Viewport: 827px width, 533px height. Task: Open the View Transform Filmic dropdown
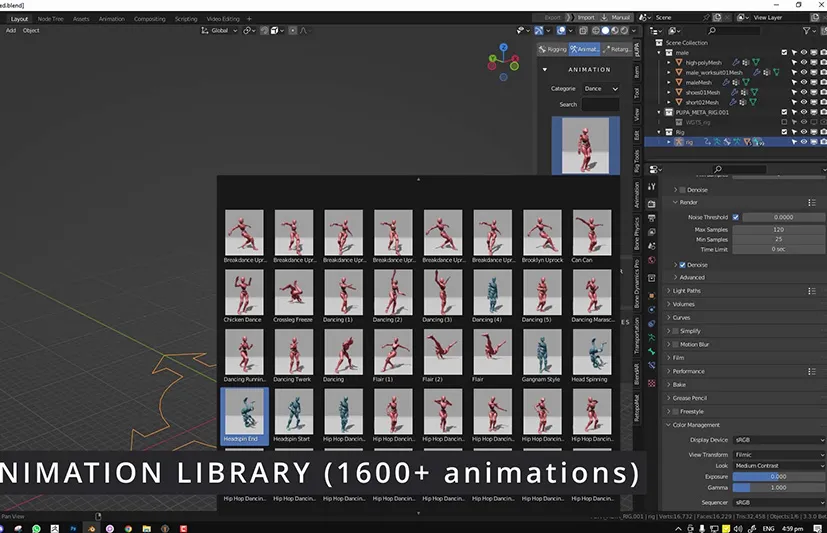tap(779, 454)
